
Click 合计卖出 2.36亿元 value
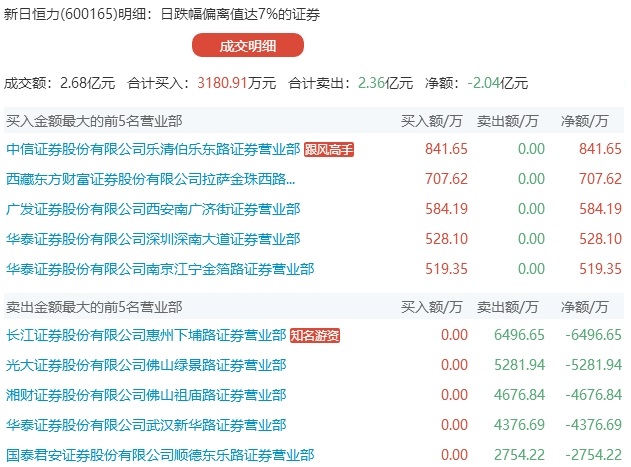[386, 83]
